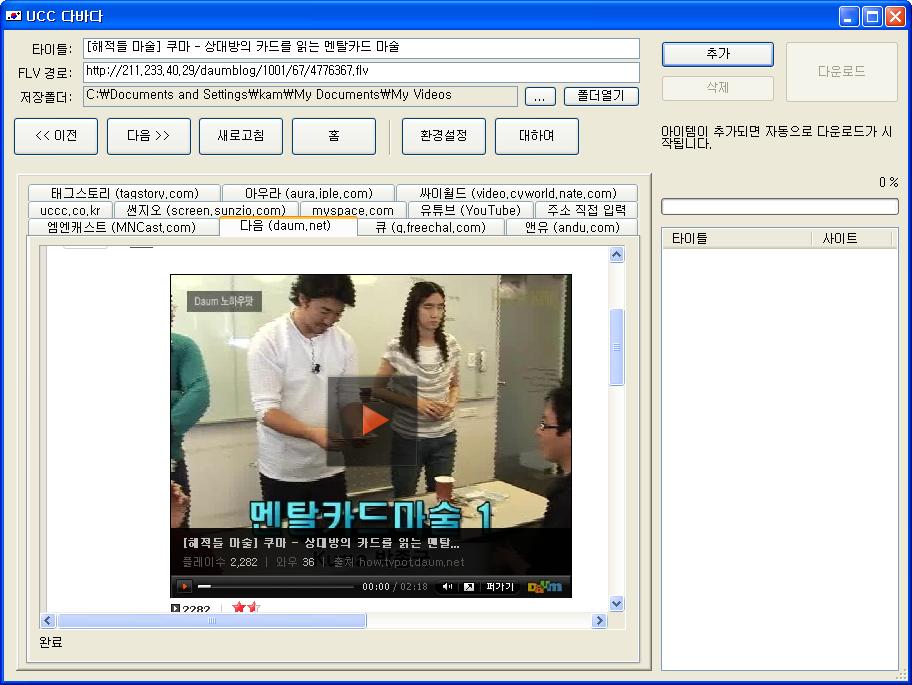Click the red star rating icons
The height and width of the screenshot is (685, 912).
[246, 607]
